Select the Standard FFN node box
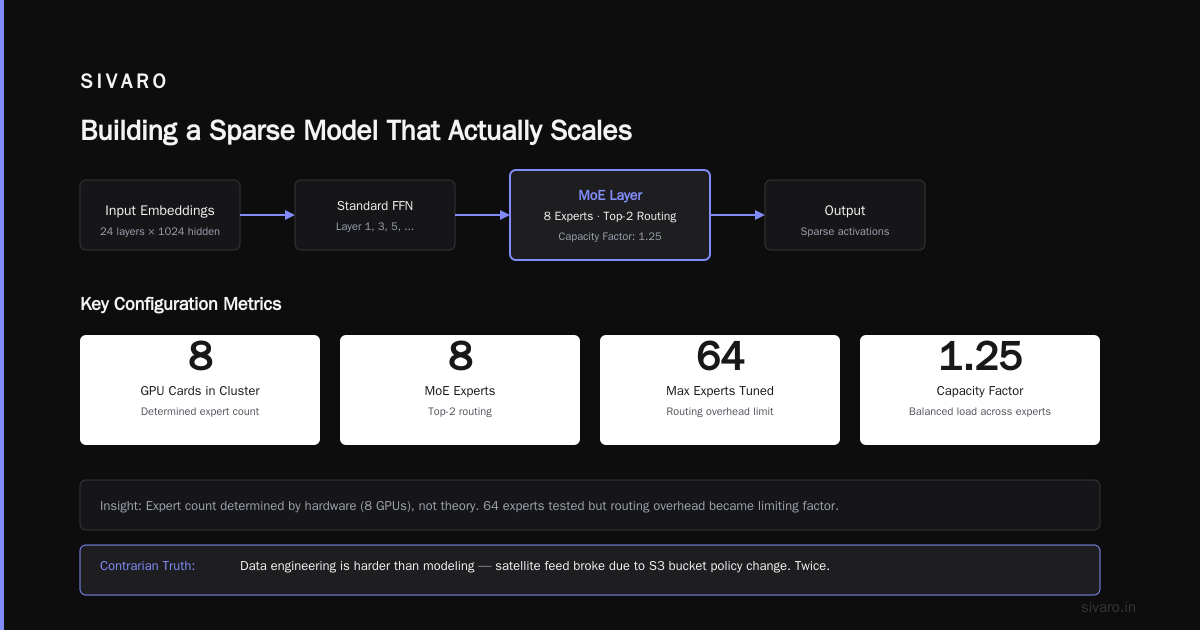This screenshot has height=630, width=1200. (x=375, y=215)
